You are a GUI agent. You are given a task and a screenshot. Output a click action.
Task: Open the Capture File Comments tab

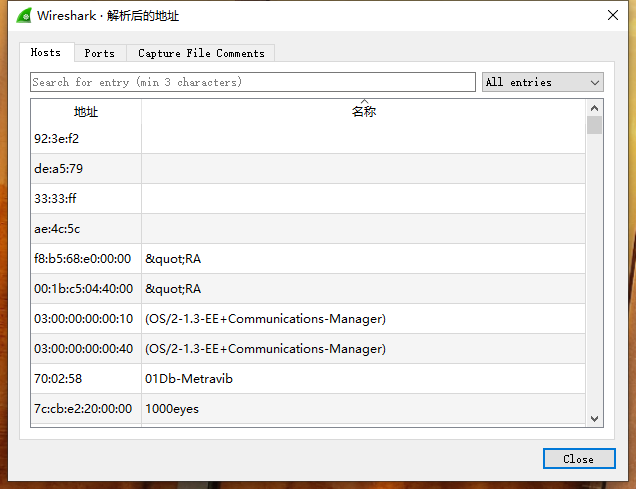(201, 53)
